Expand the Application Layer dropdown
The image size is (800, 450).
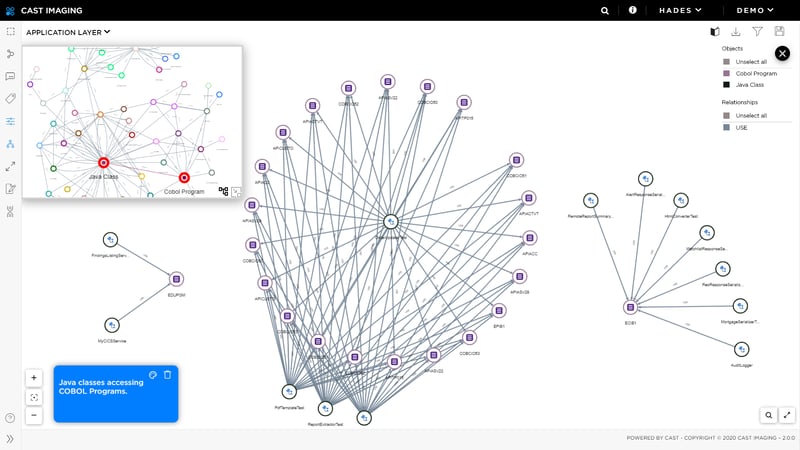coord(68,32)
